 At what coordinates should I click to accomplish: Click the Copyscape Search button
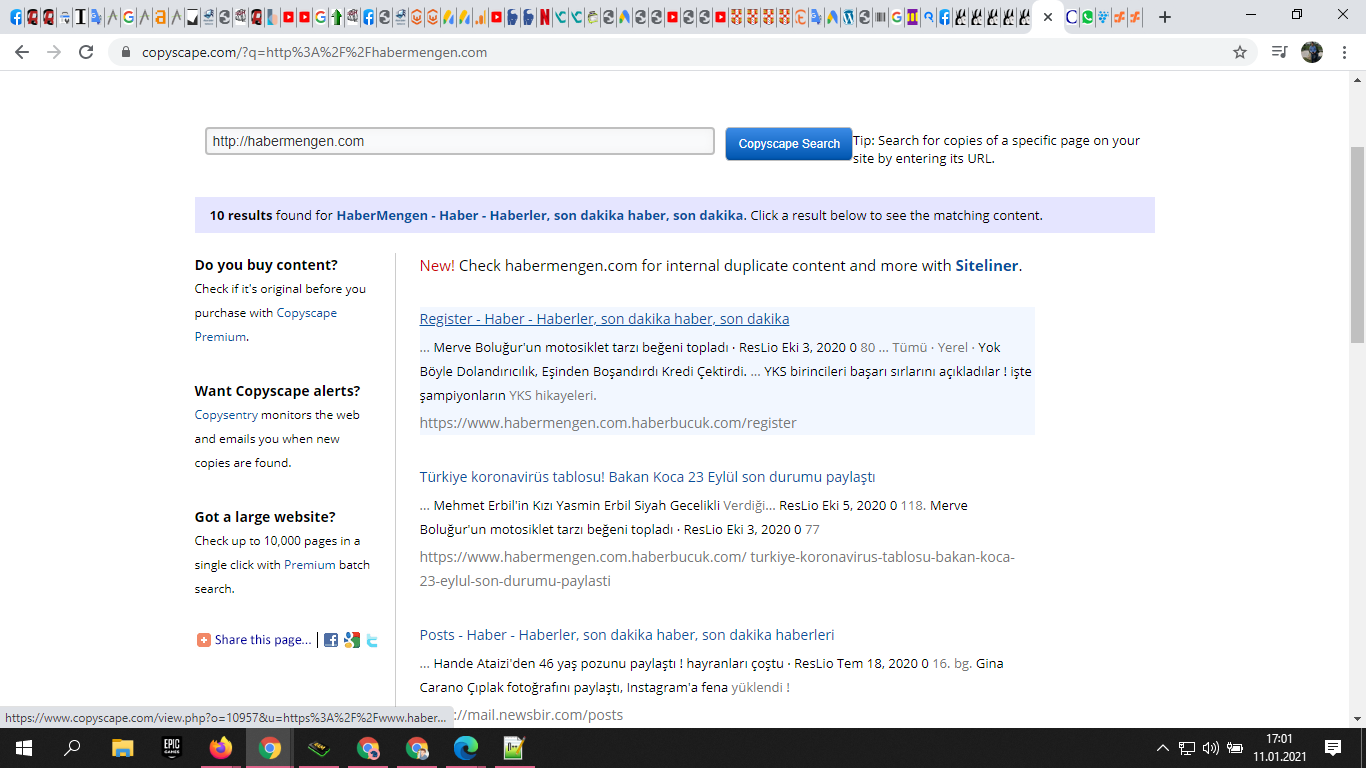point(789,143)
